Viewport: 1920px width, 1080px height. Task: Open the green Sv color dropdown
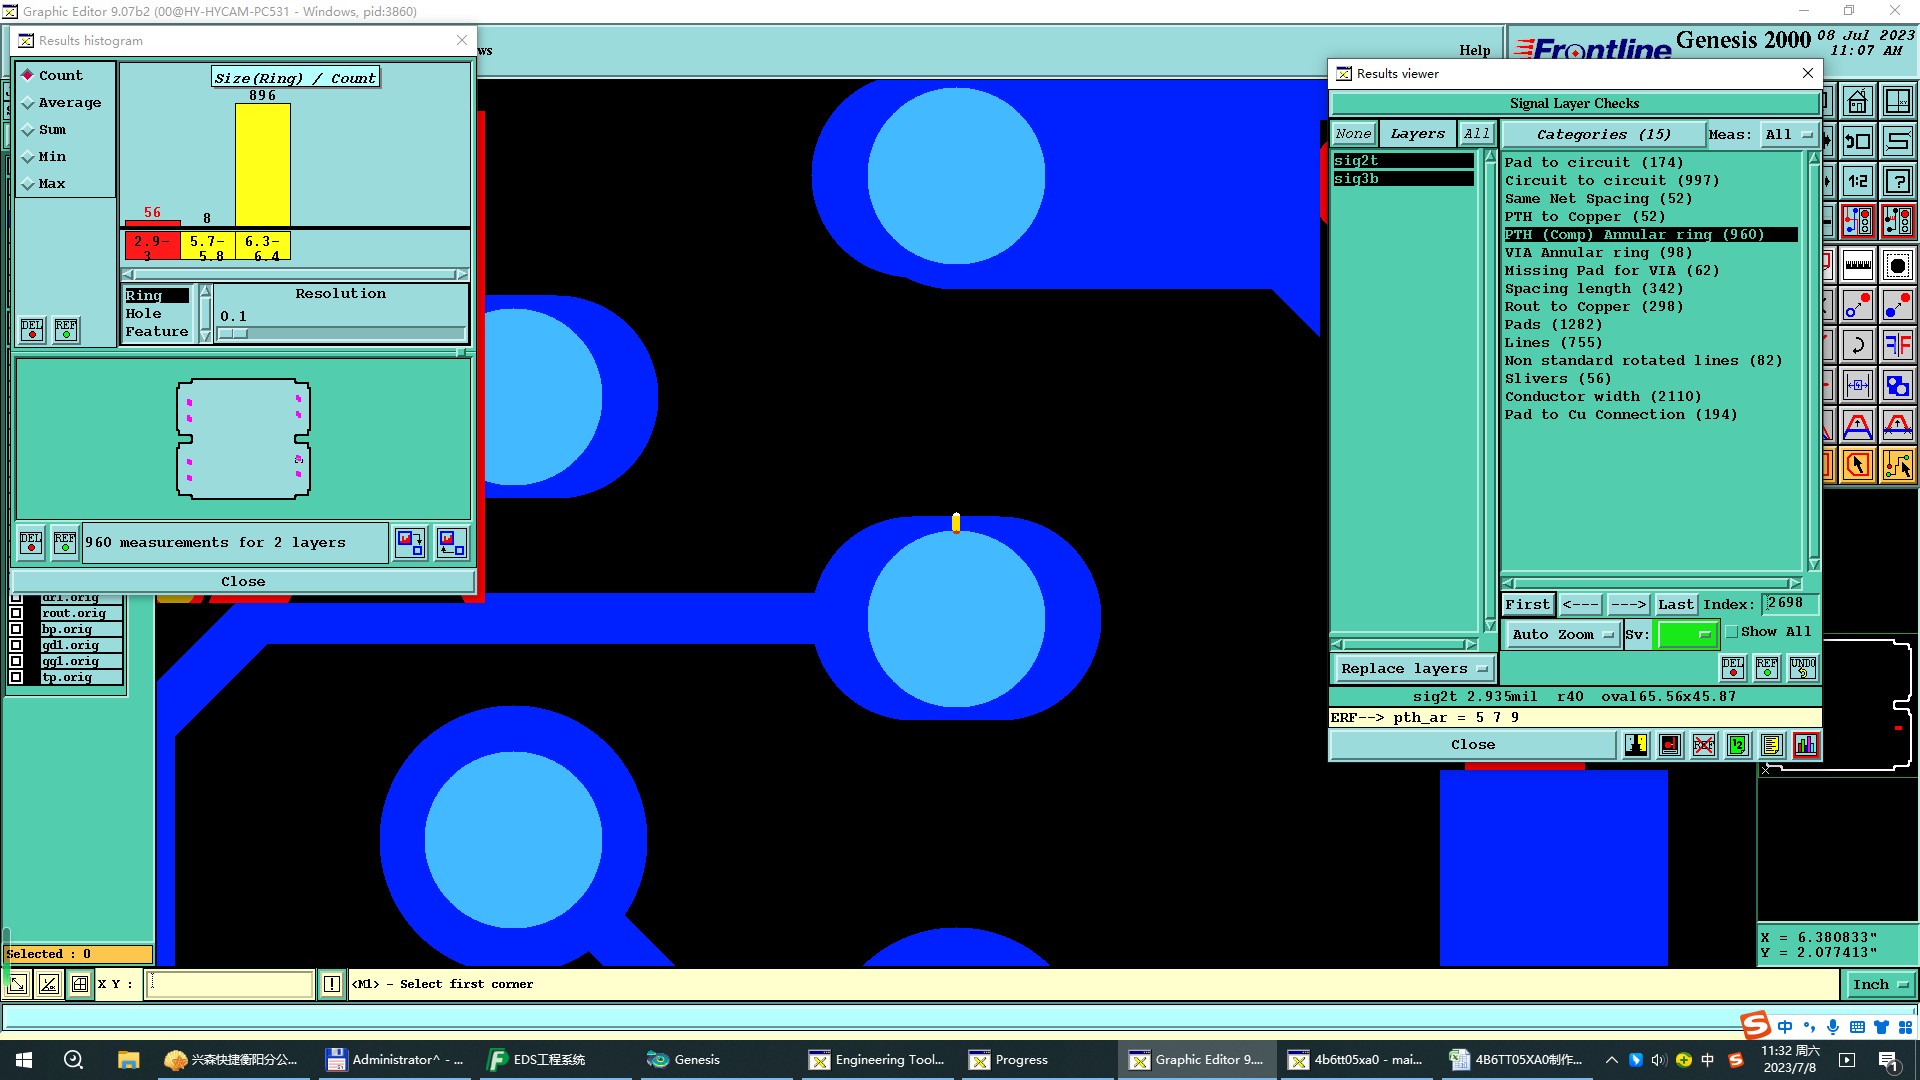[x=1688, y=634]
